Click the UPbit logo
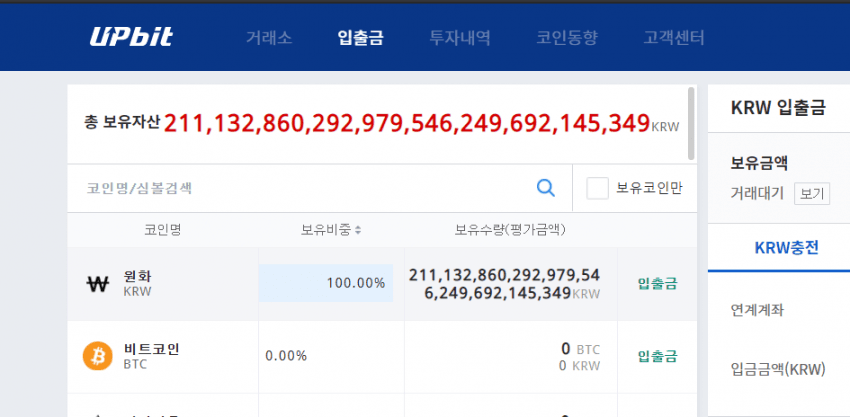 tap(131, 38)
